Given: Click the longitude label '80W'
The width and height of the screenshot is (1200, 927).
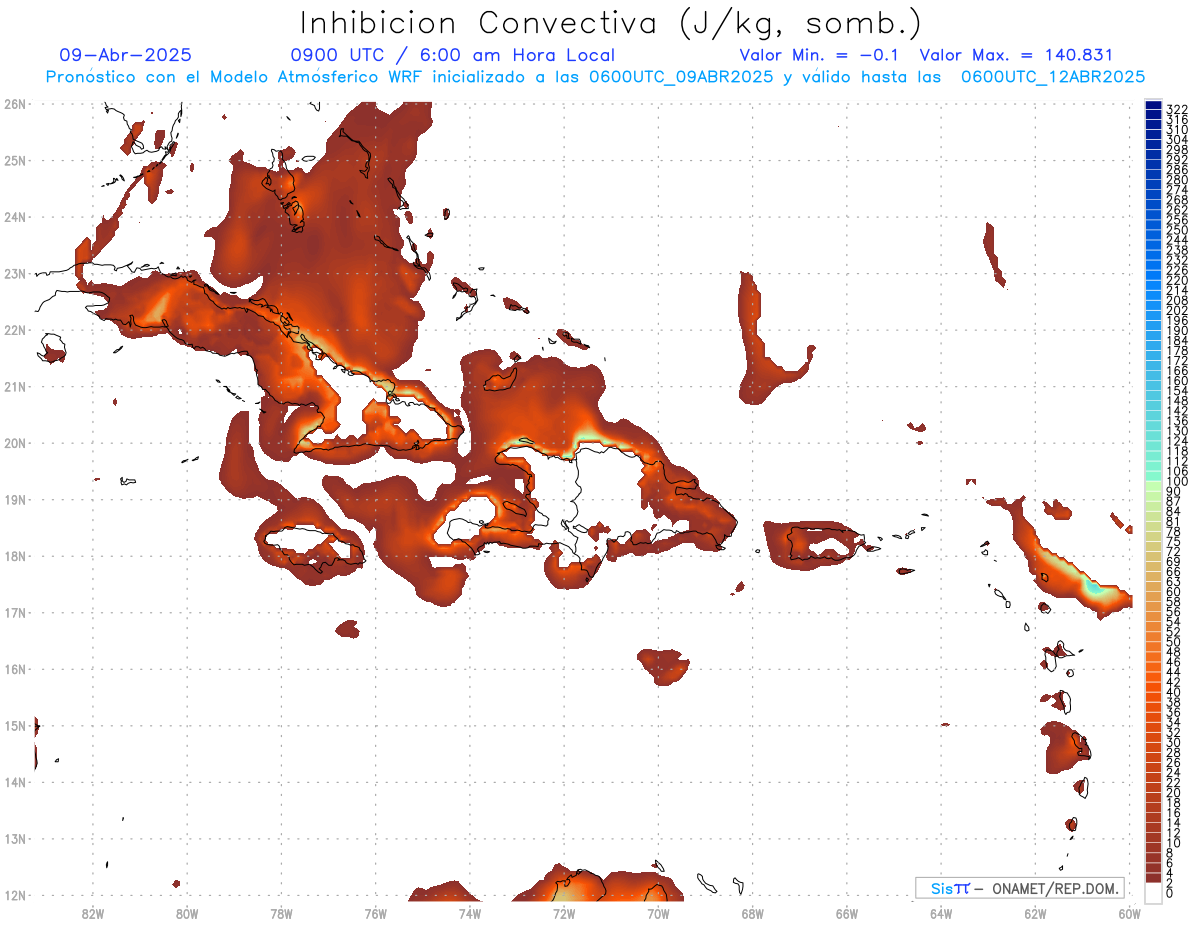Looking at the screenshot, I should (187, 913).
